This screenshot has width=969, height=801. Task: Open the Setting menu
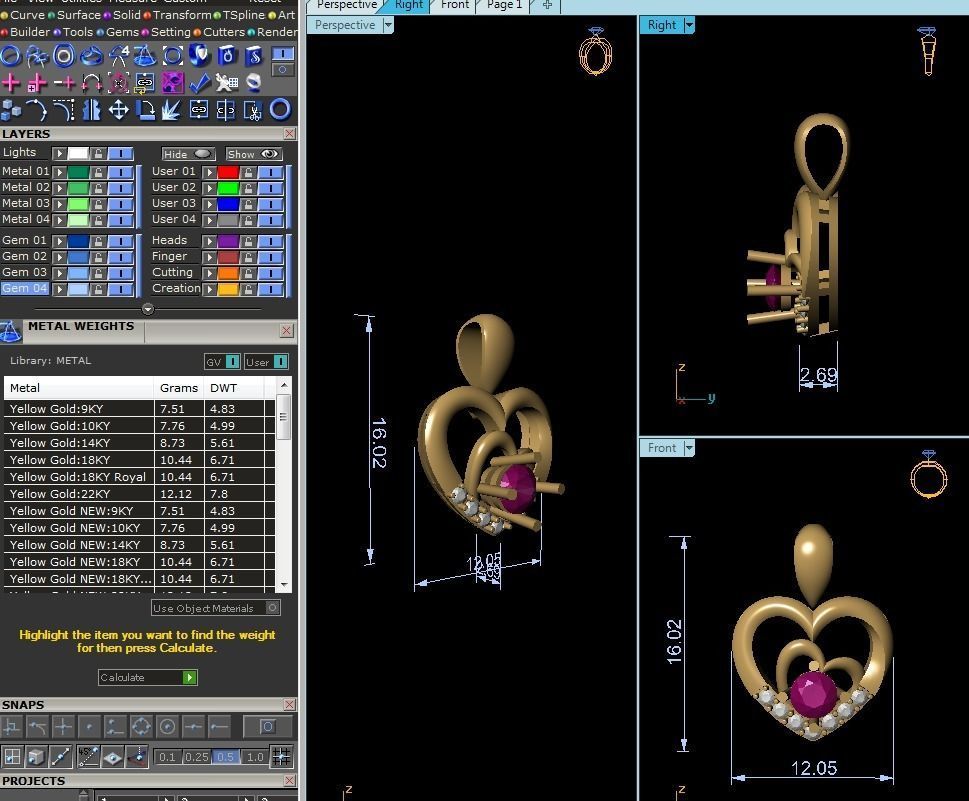click(x=171, y=32)
